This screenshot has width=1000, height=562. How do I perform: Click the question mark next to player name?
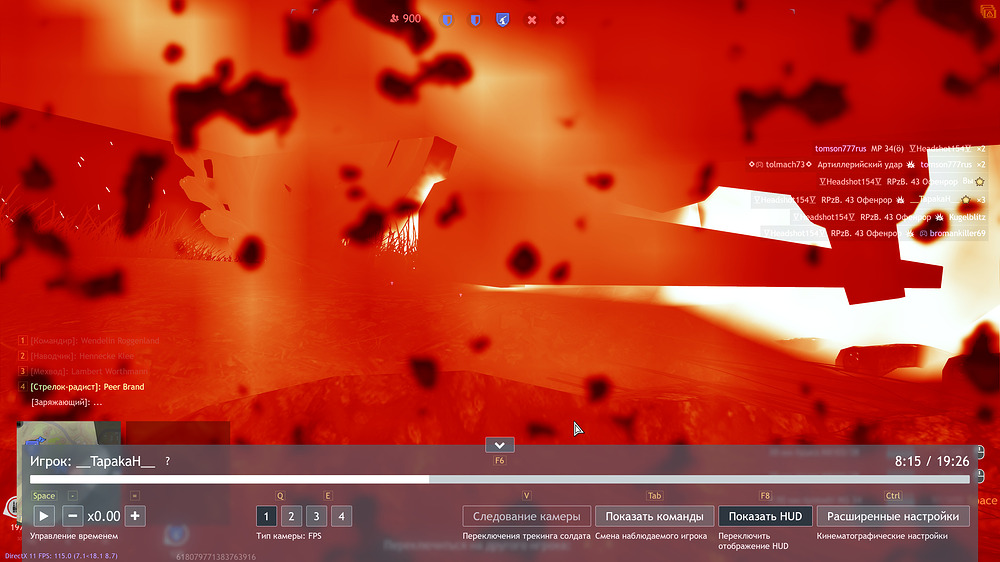[167, 461]
